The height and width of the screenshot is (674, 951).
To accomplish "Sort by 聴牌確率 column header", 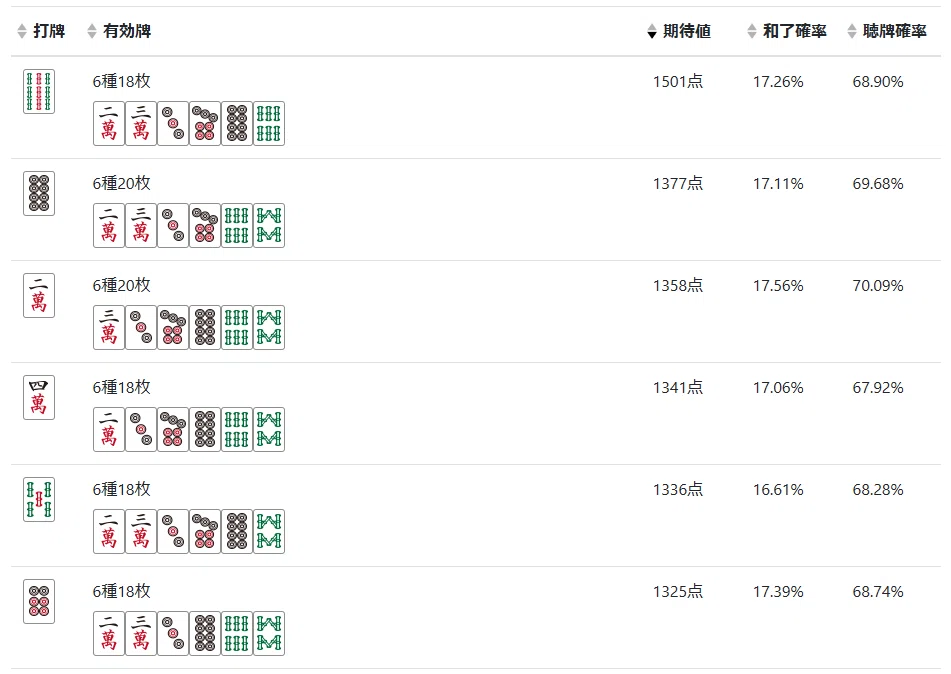I will [x=887, y=31].
